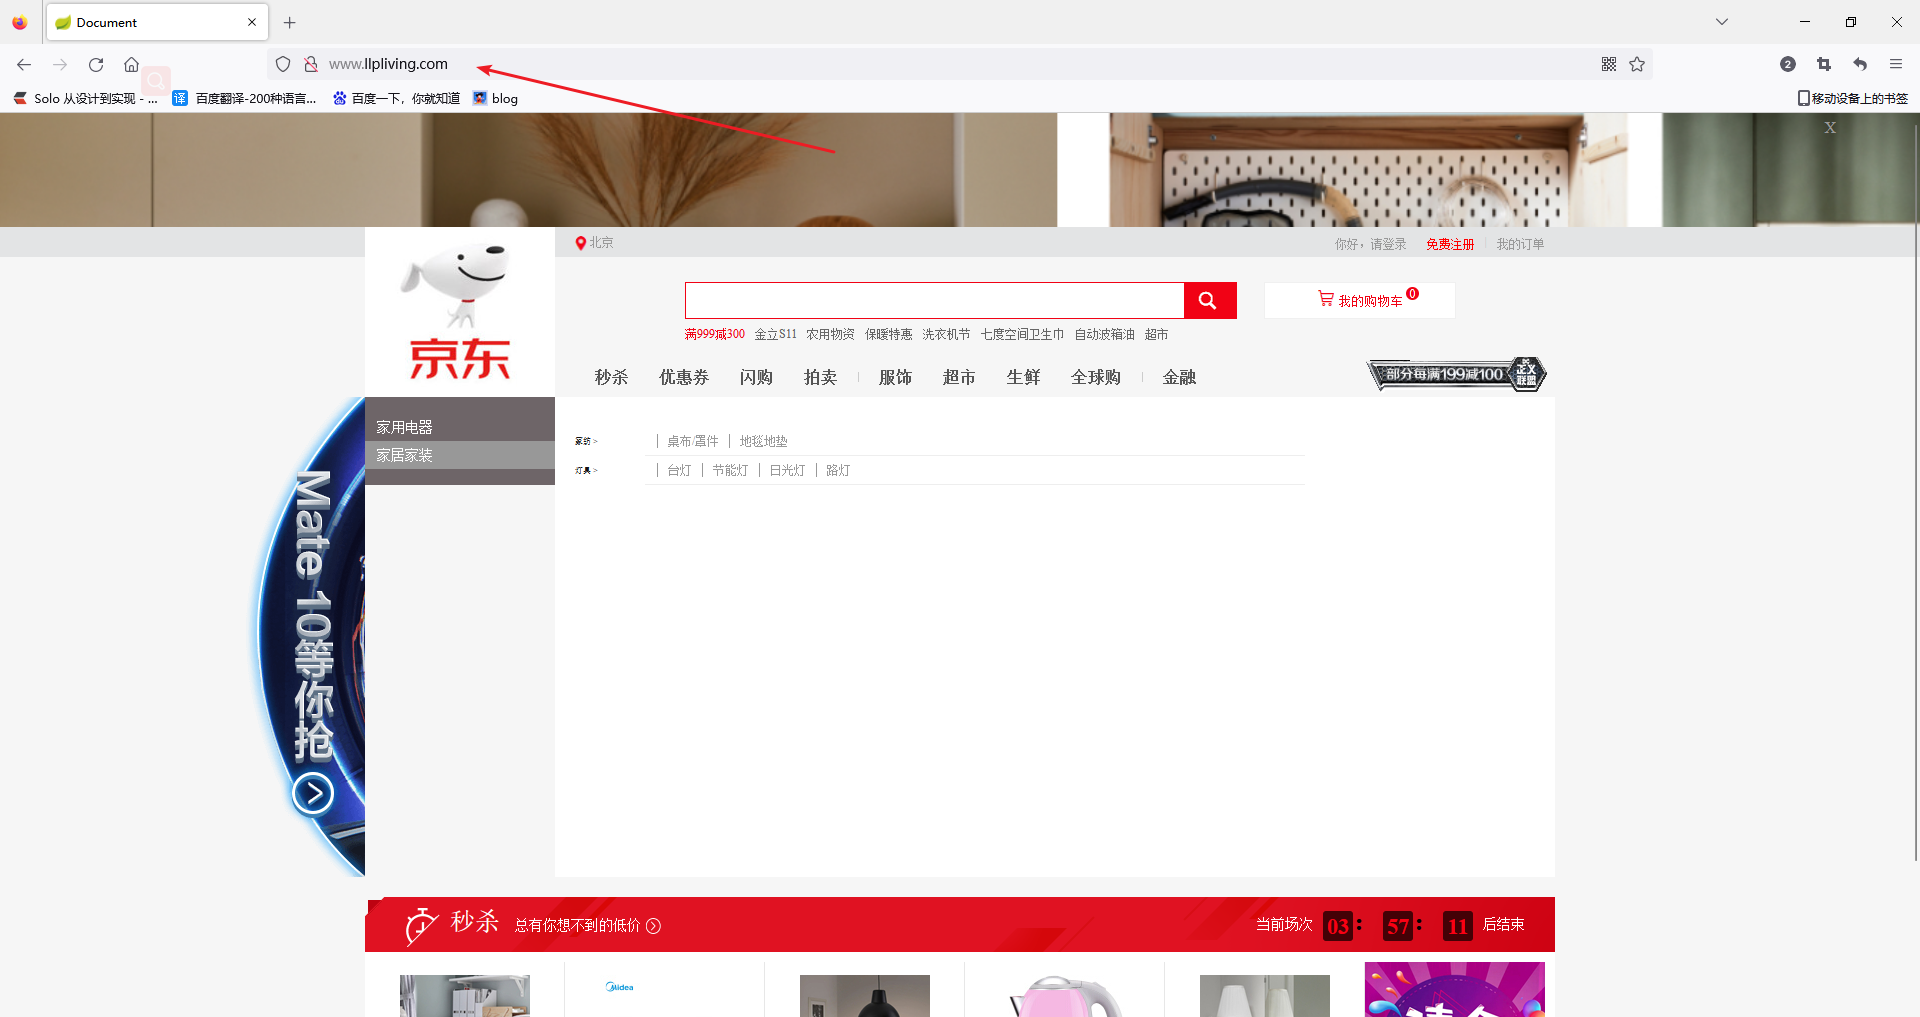Image resolution: width=1920 pixels, height=1017 pixels.
Task: Open the browser home page icon
Action: 131,65
